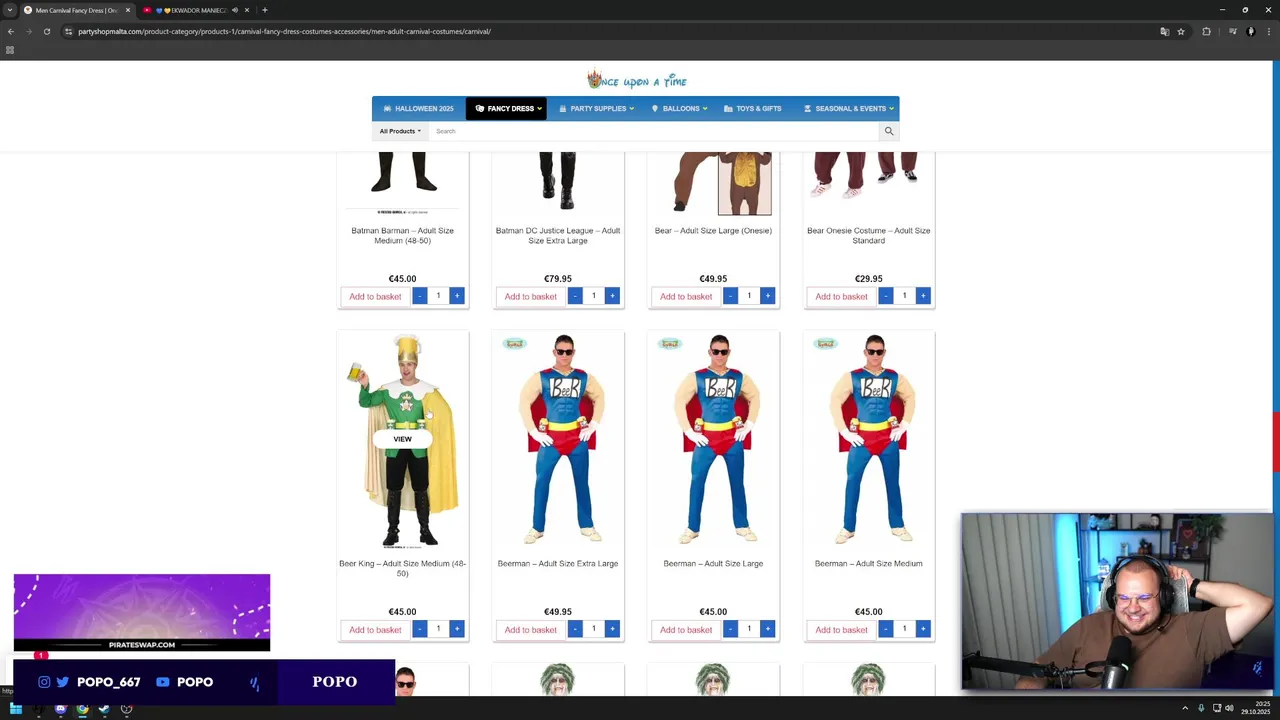Open Bear Onesie Costume title link
The width and height of the screenshot is (1280, 720).
click(x=869, y=235)
